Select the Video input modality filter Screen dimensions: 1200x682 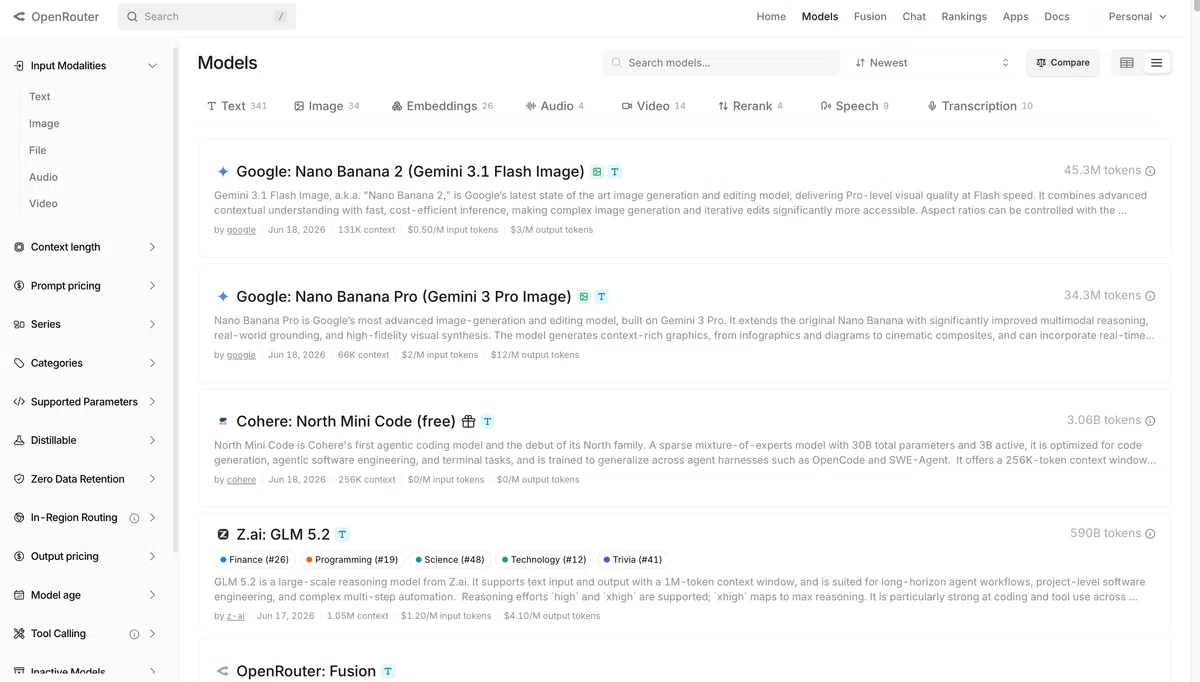[43, 204]
